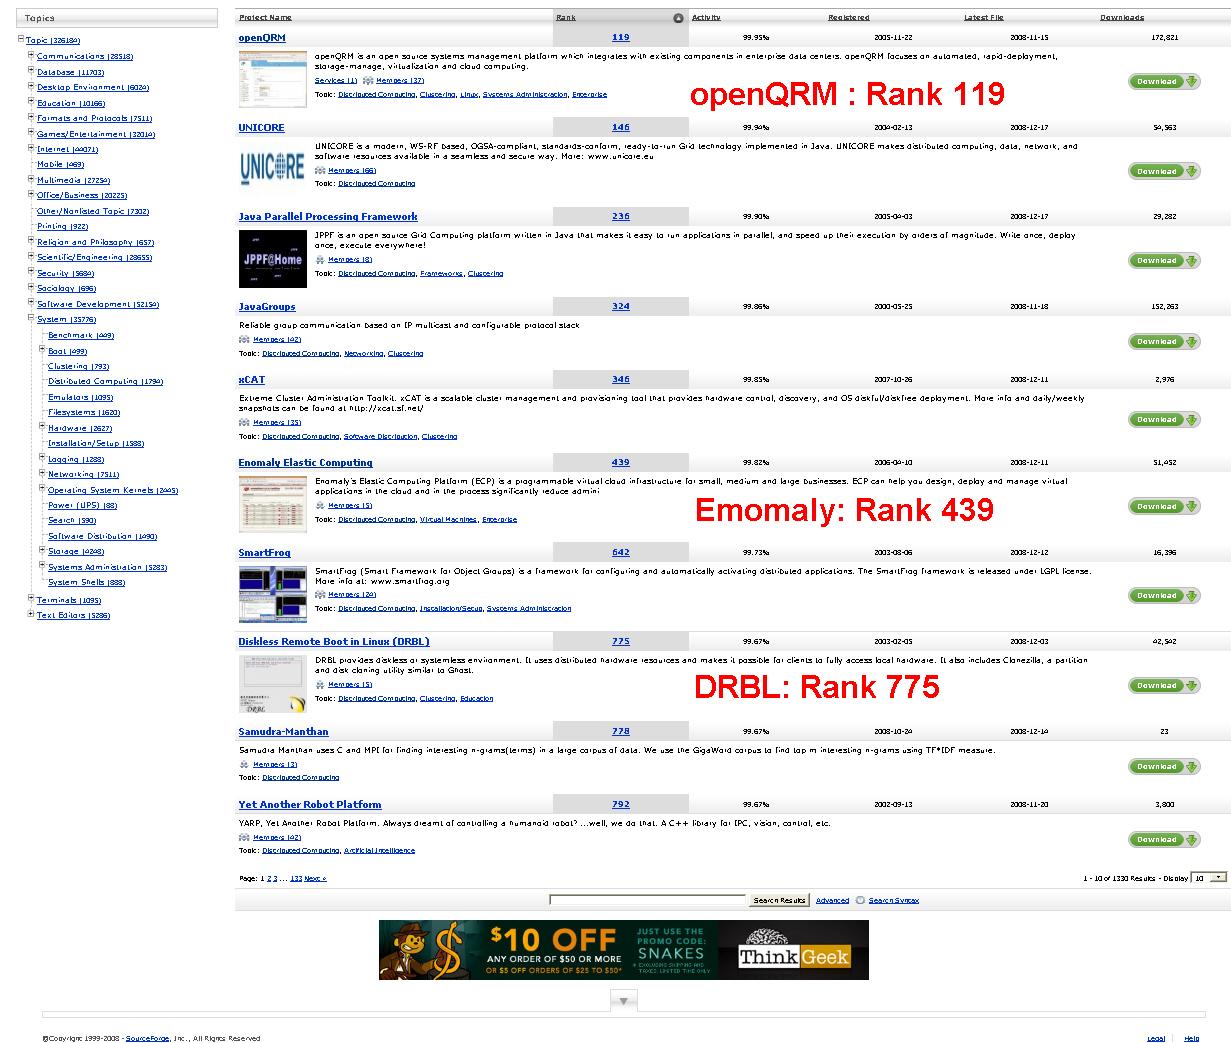
Task: Collapse the System topic tree node
Action: point(31,319)
